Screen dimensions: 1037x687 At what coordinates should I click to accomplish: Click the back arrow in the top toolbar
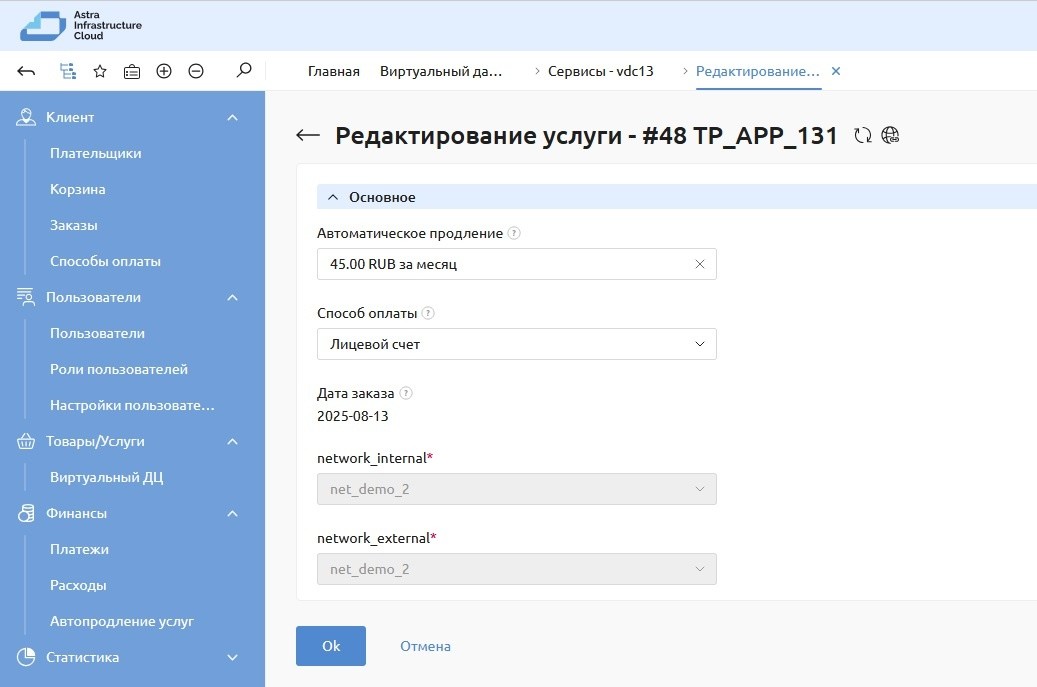(27, 71)
